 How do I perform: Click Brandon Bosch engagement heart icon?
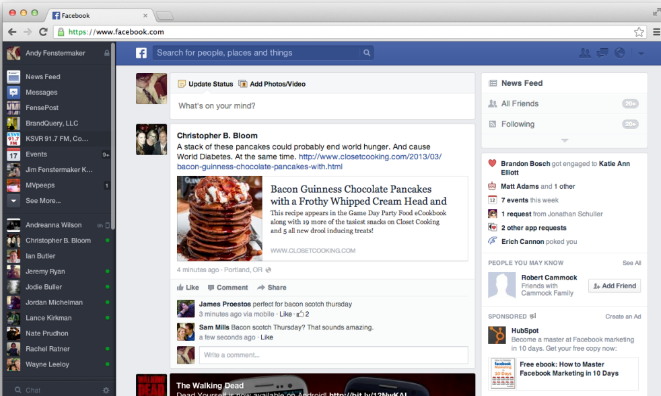[x=492, y=163]
